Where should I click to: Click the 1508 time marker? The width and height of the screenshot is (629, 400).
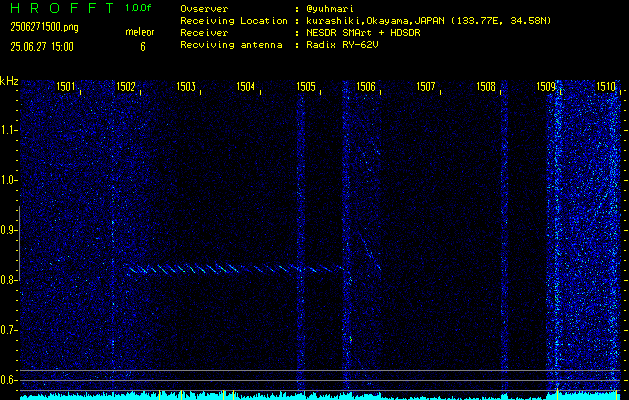pos(486,86)
